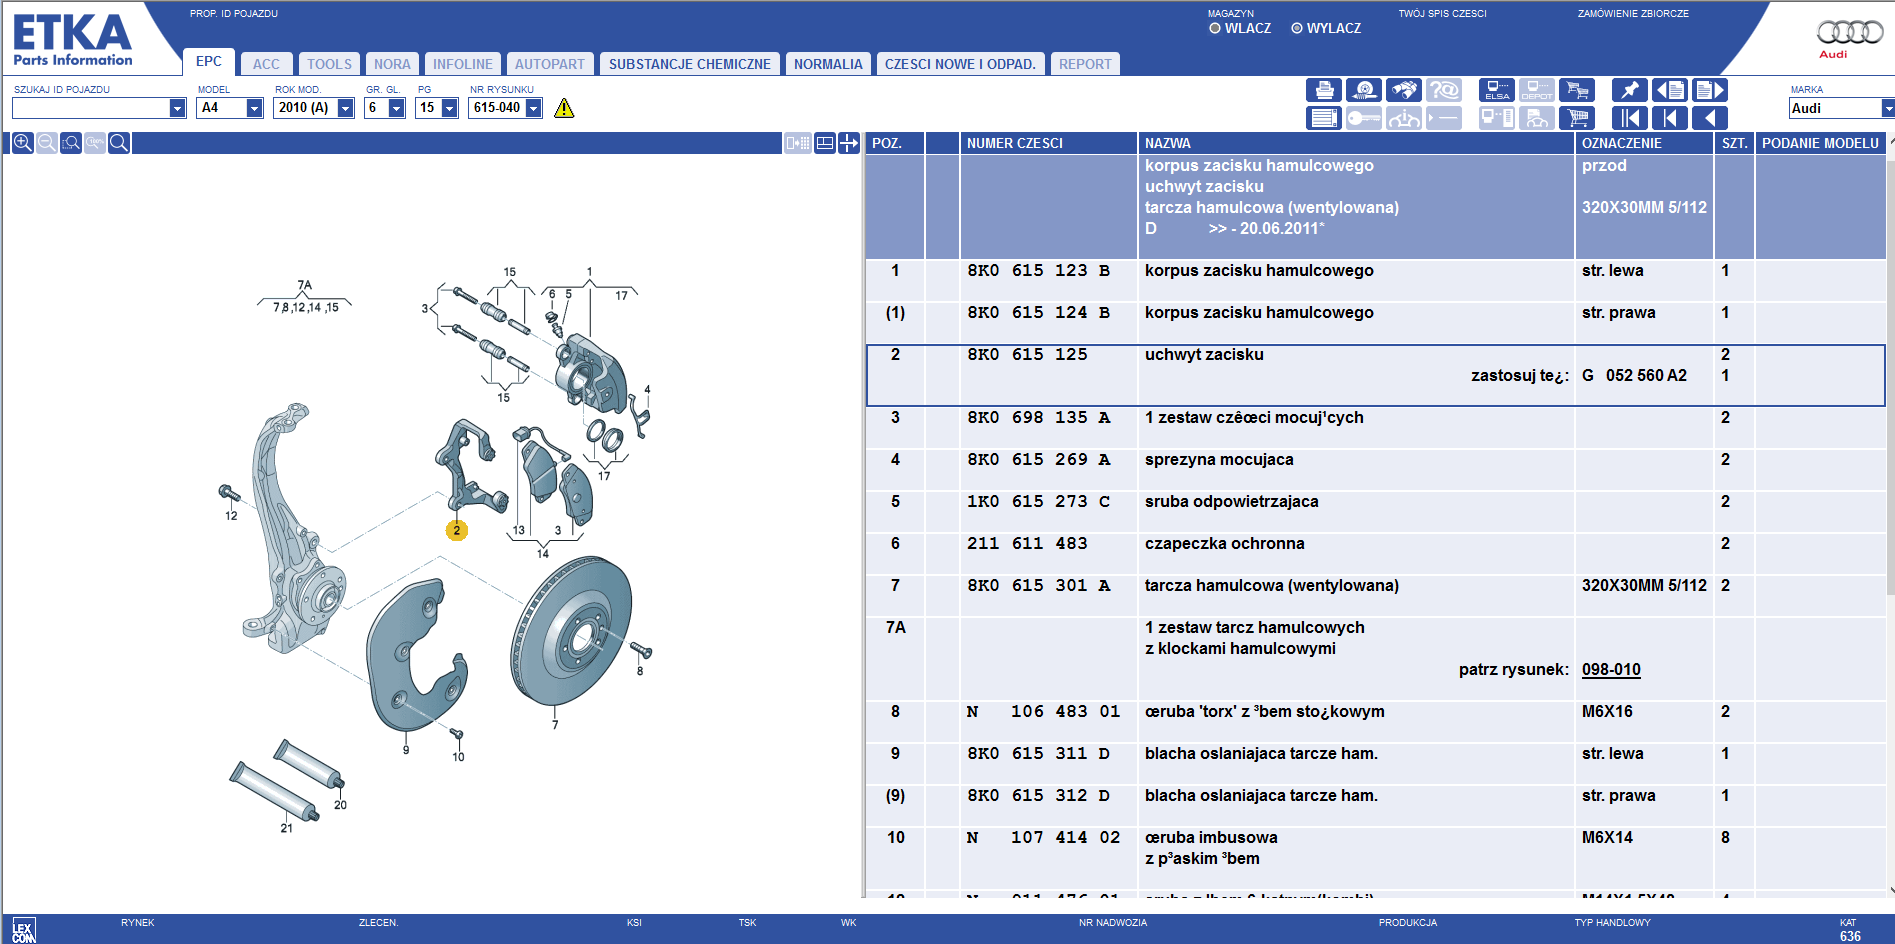
Task: Go to previous illustration page icon
Action: point(1670,90)
